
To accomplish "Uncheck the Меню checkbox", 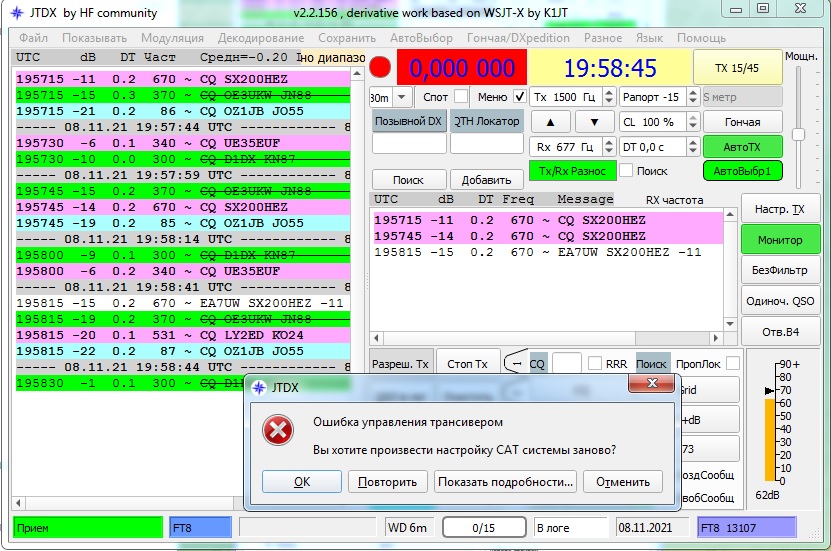I will pos(519,96).
